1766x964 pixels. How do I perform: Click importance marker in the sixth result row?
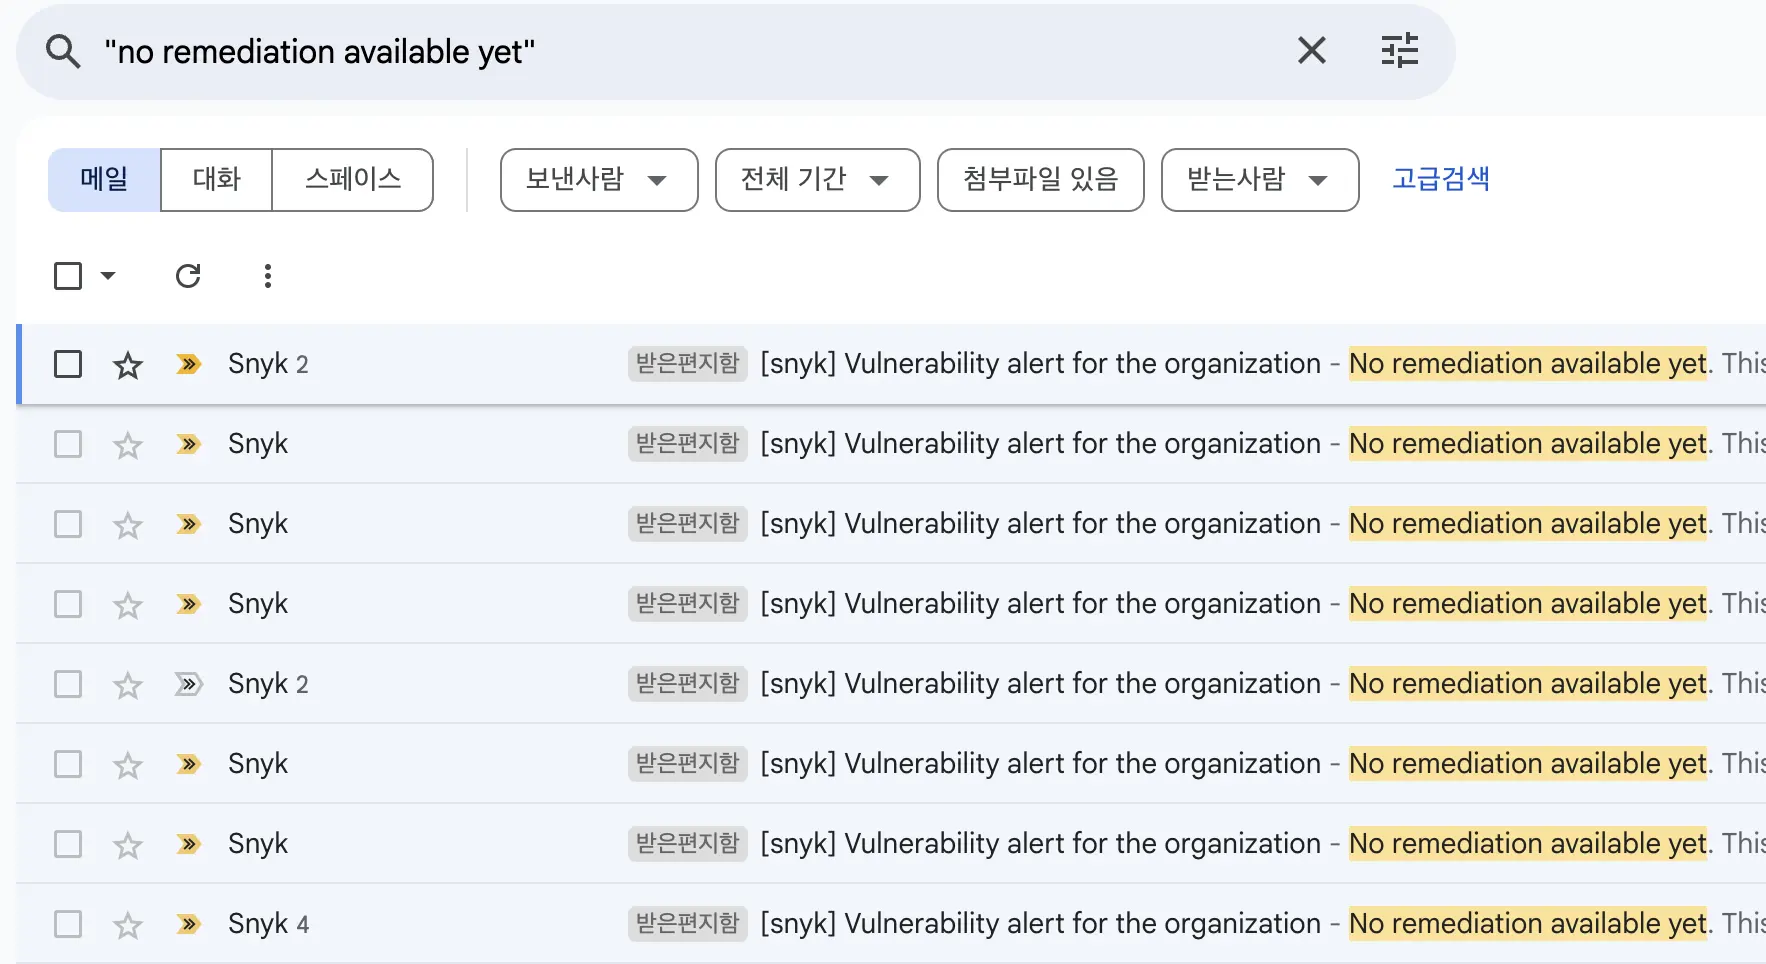coord(189,764)
